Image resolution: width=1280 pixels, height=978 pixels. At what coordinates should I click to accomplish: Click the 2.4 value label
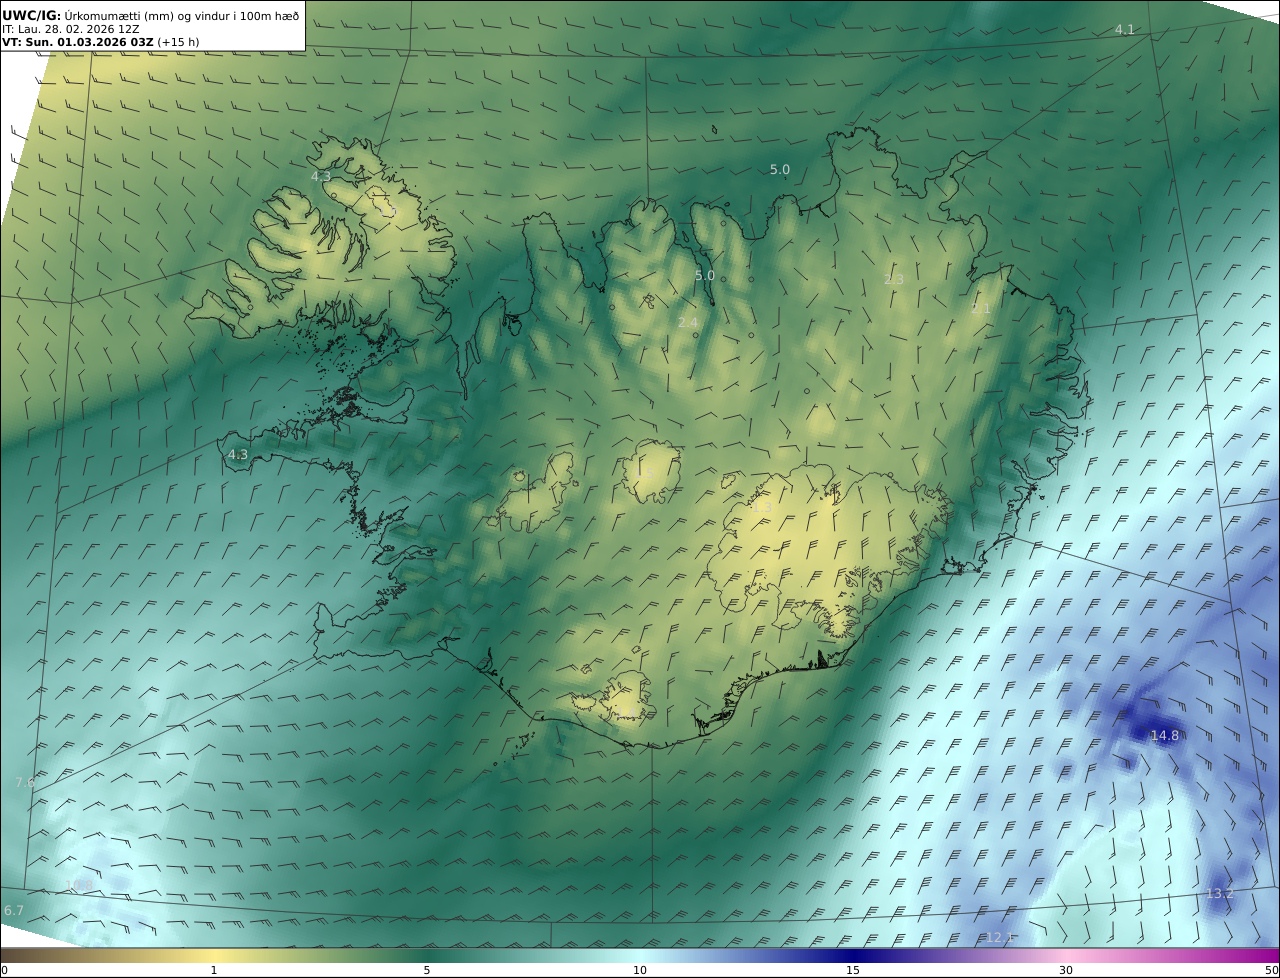[687, 322]
